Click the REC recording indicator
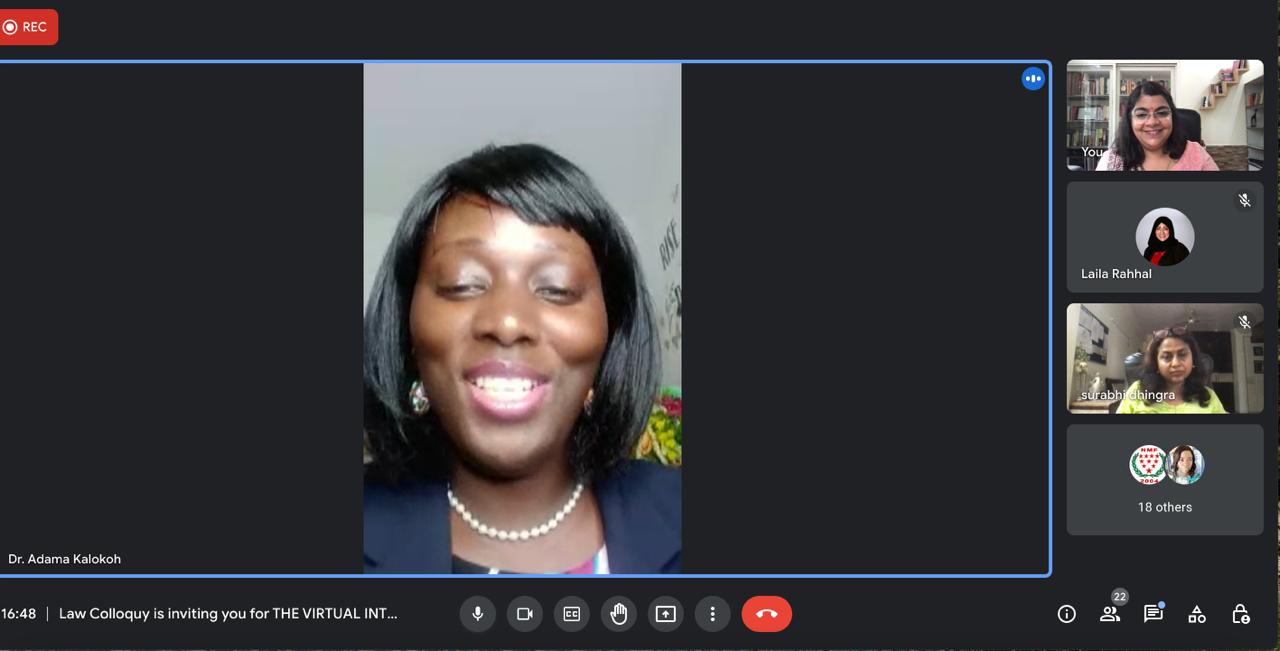Image resolution: width=1280 pixels, height=651 pixels. click(x=27, y=27)
